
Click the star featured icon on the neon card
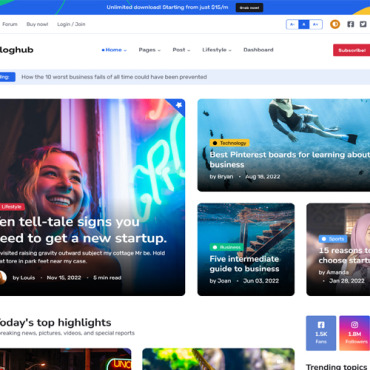tap(179, 105)
